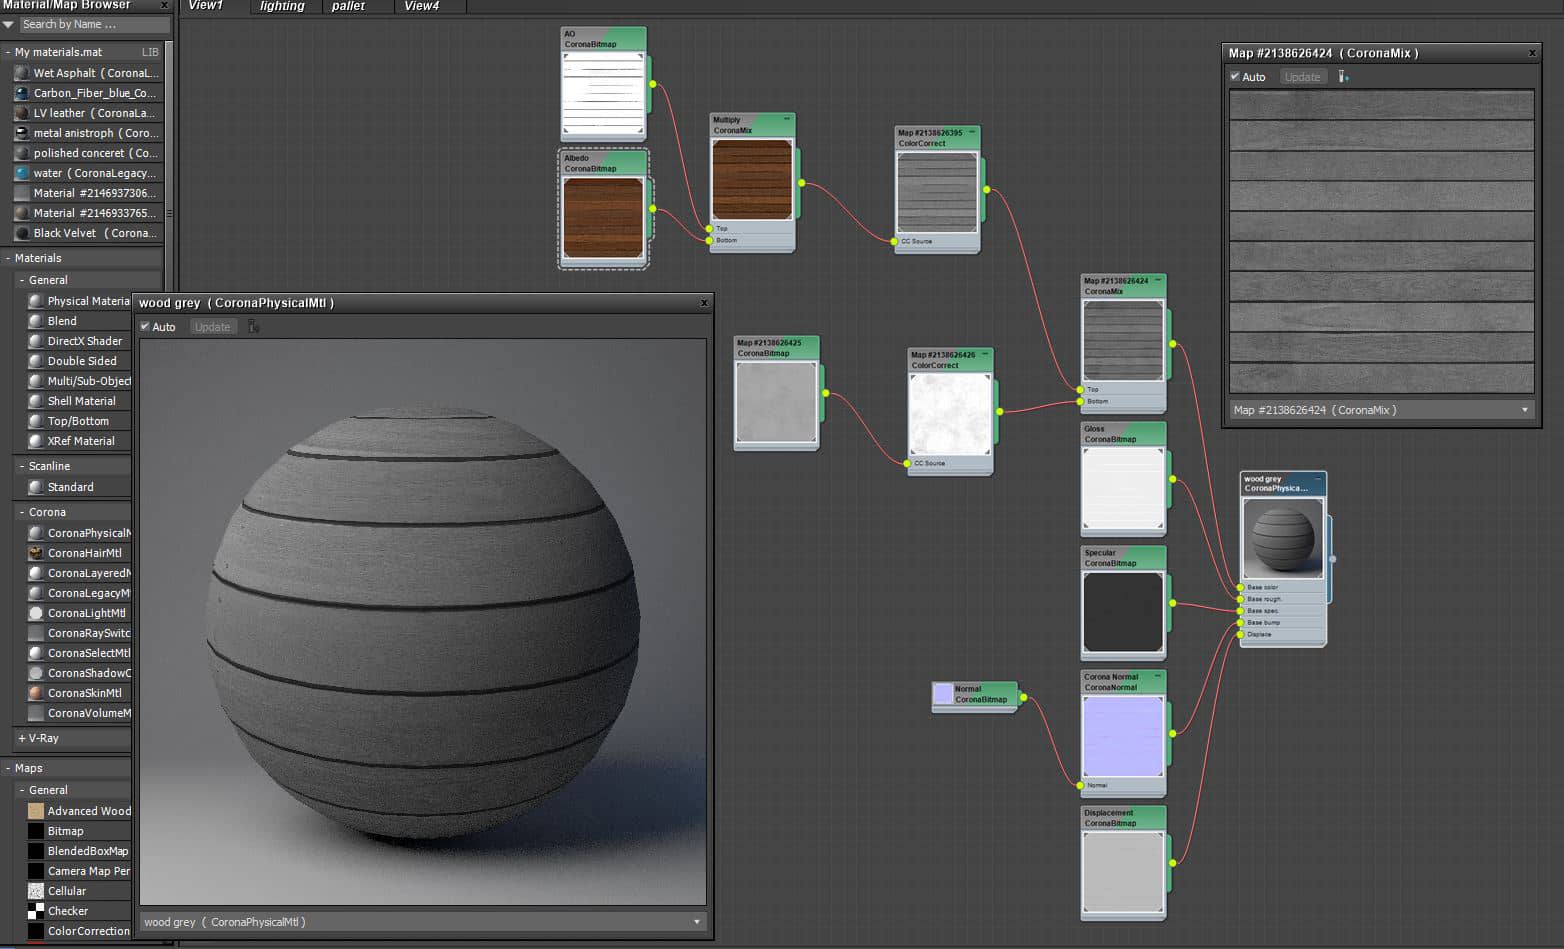Toggle Auto checkbox in wood grey preview
The image size is (1564, 949).
click(x=145, y=327)
